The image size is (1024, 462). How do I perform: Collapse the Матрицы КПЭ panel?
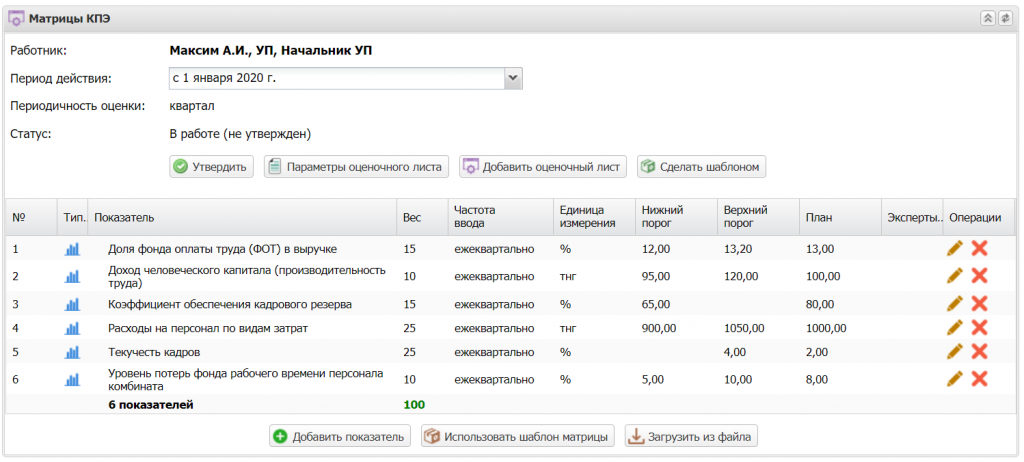[x=987, y=18]
